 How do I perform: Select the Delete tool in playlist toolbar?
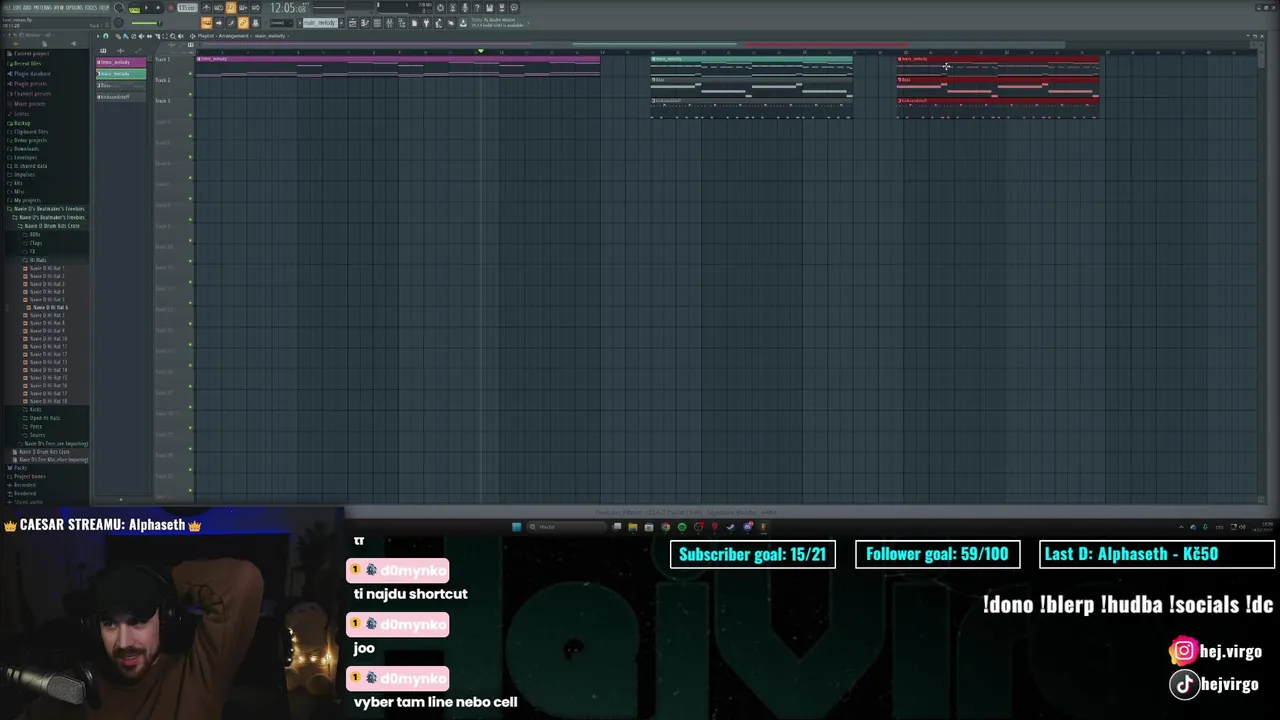(x=133, y=36)
